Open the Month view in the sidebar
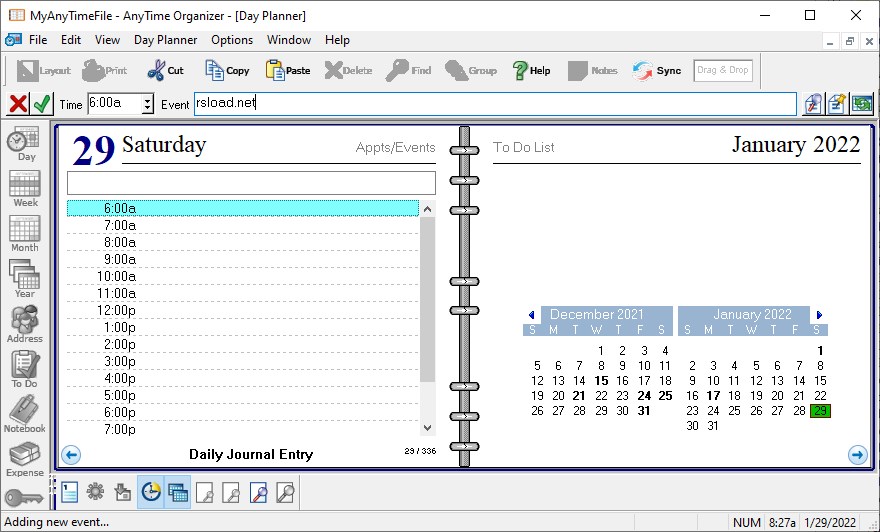This screenshot has height=532, width=880. [25, 234]
